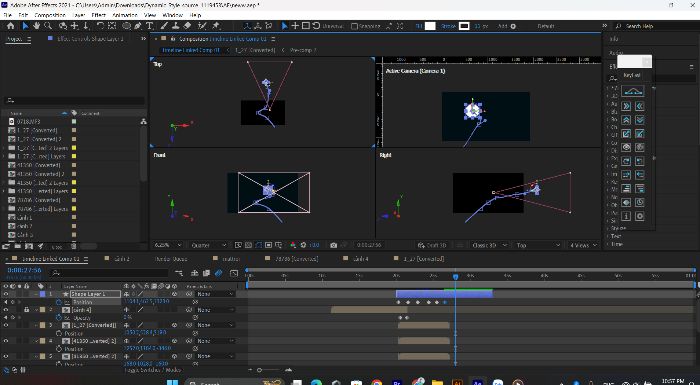
Task: Click the Toggle Switches / Modes button
Action: 153,370
